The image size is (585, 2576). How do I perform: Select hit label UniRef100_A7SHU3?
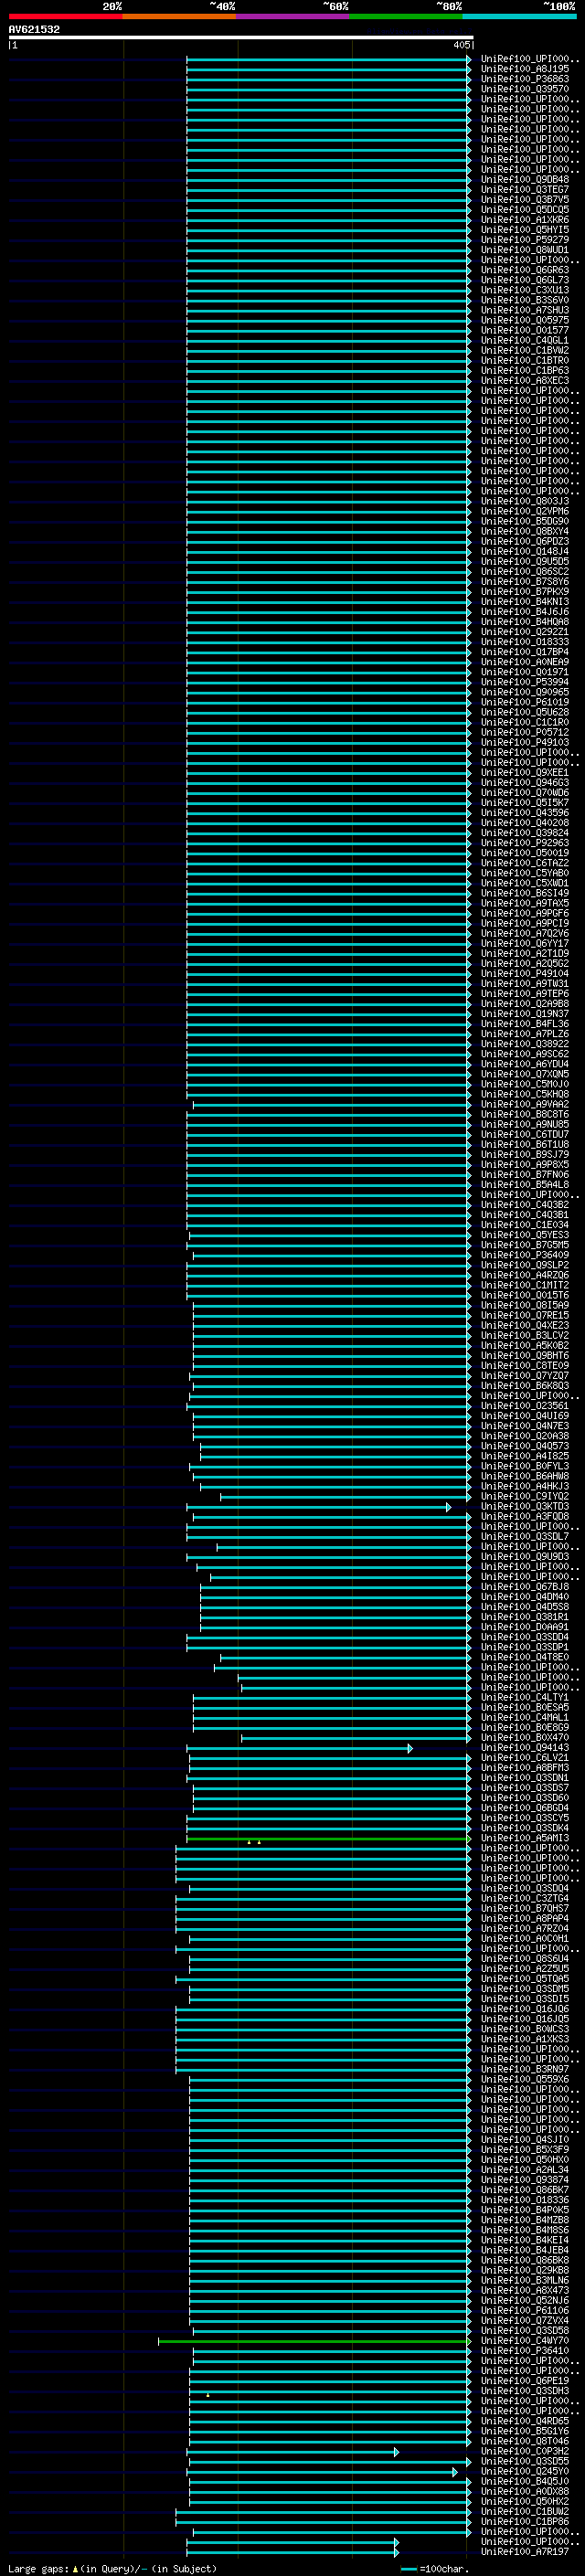[x=525, y=310]
